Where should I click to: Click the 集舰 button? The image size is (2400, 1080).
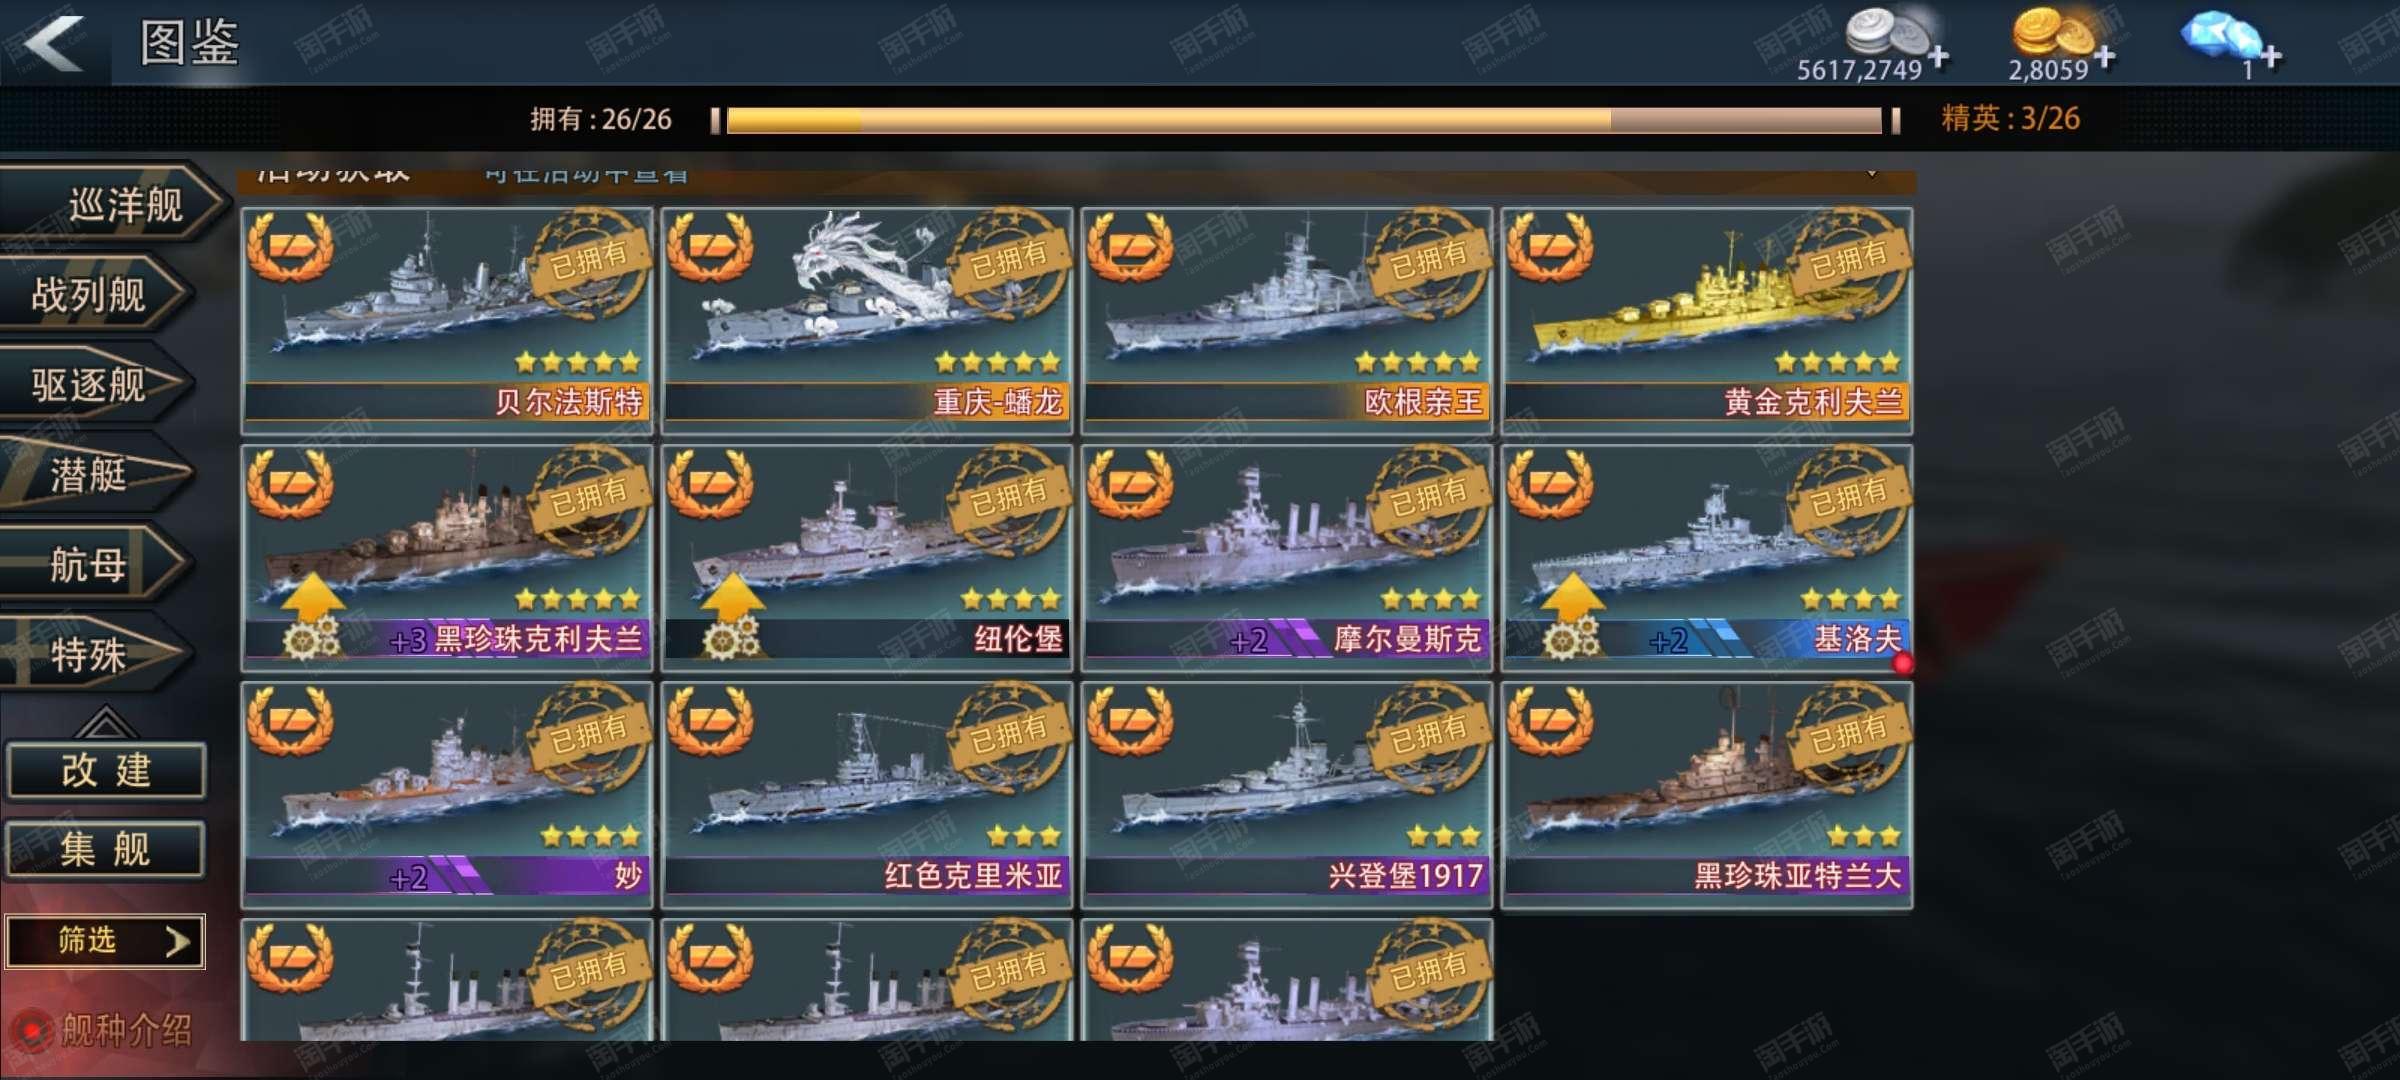point(106,850)
